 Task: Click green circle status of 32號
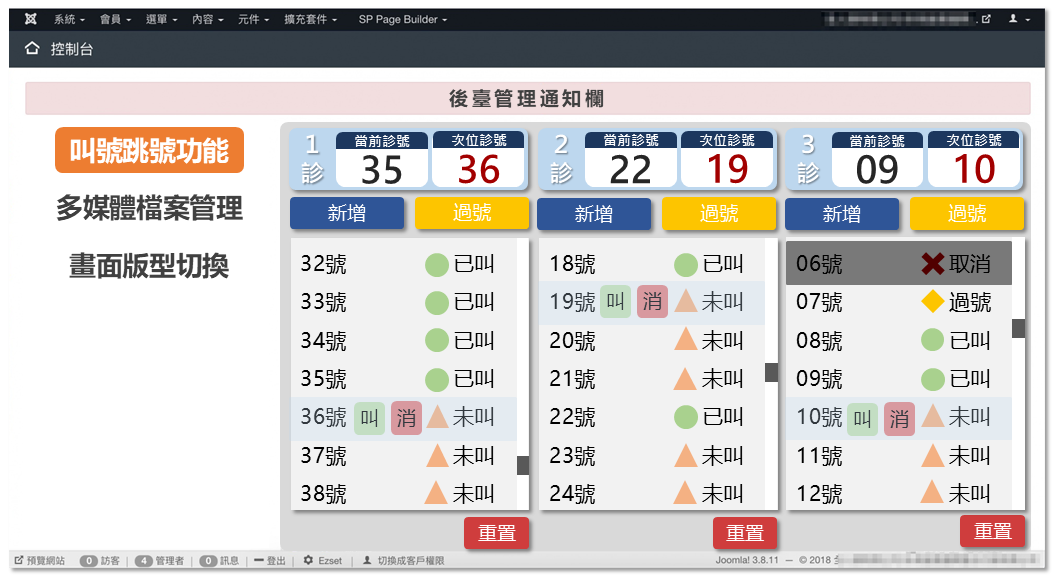tap(437, 264)
